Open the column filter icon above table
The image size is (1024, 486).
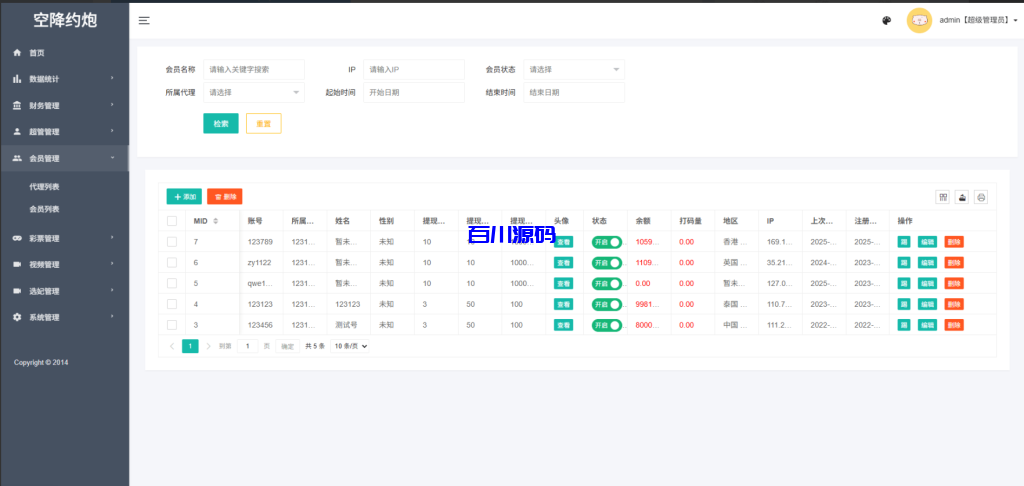pyautogui.click(x=942, y=197)
